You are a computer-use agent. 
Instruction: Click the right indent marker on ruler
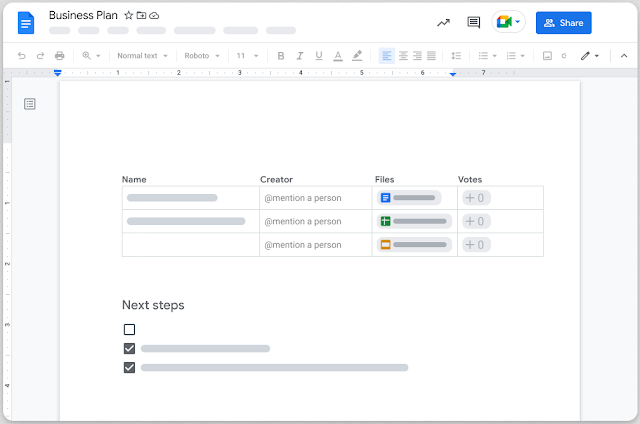point(453,74)
